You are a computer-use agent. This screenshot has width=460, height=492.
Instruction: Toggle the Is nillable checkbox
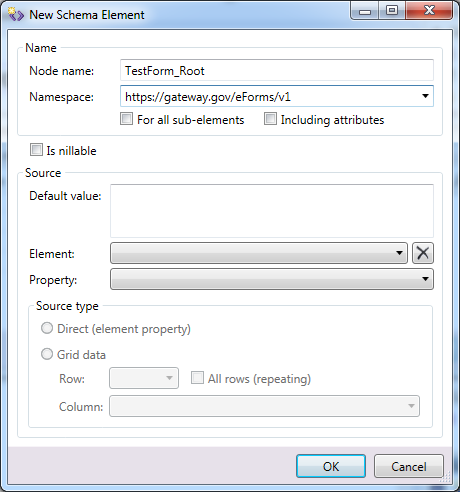coord(36,150)
